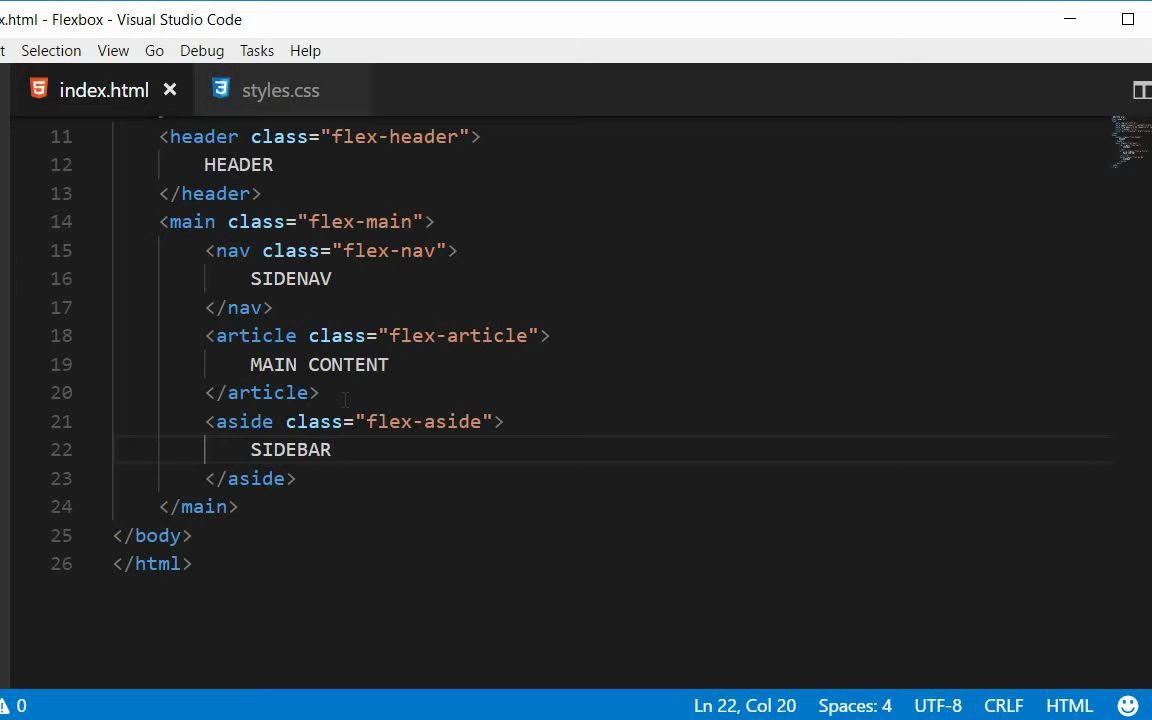Open the feedback smiley icon

(x=1127, y=706)
